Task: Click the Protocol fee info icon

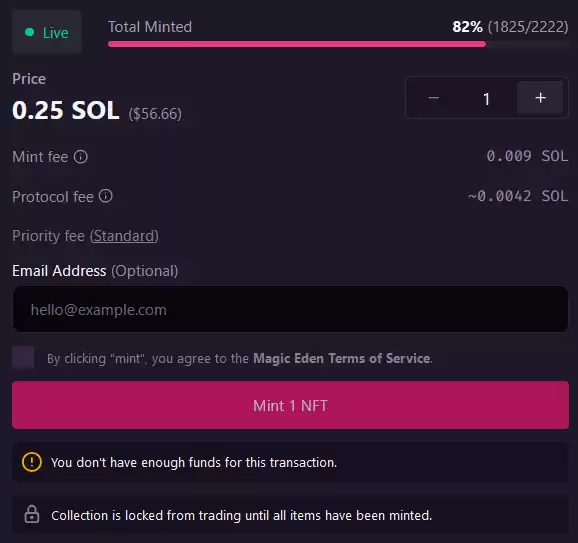Action: 105,196
